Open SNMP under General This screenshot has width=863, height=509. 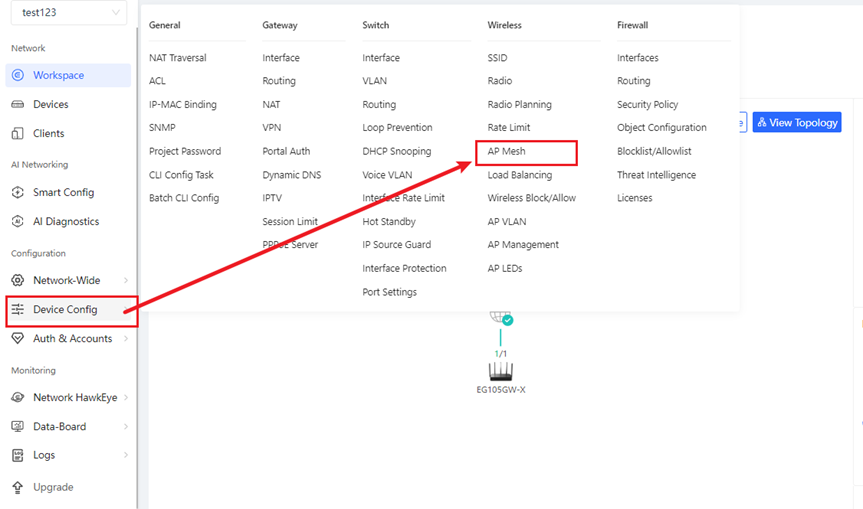162,127
